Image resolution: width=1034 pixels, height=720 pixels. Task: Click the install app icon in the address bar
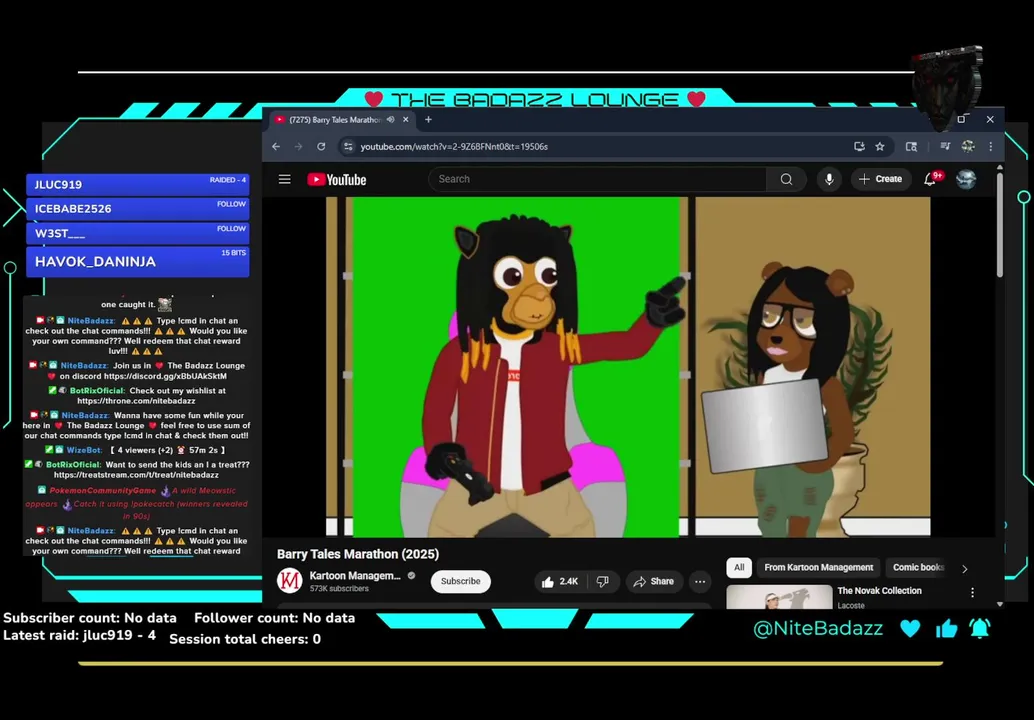click(x=859, y=146)
